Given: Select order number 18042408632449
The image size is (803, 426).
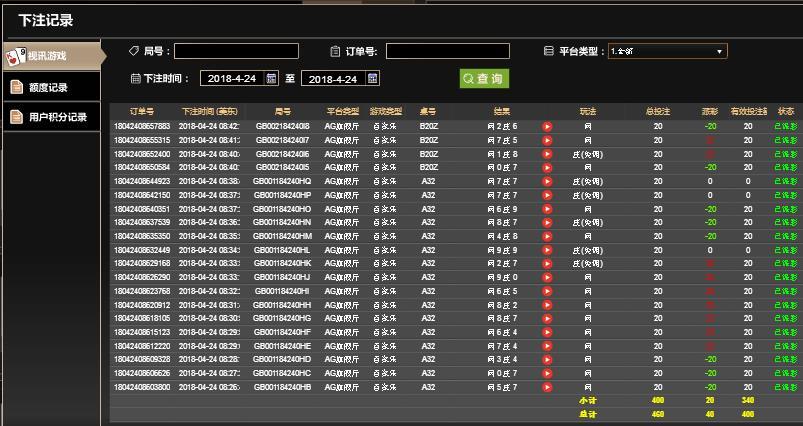Looking at the screenshot, I should [x=142, y=250].
